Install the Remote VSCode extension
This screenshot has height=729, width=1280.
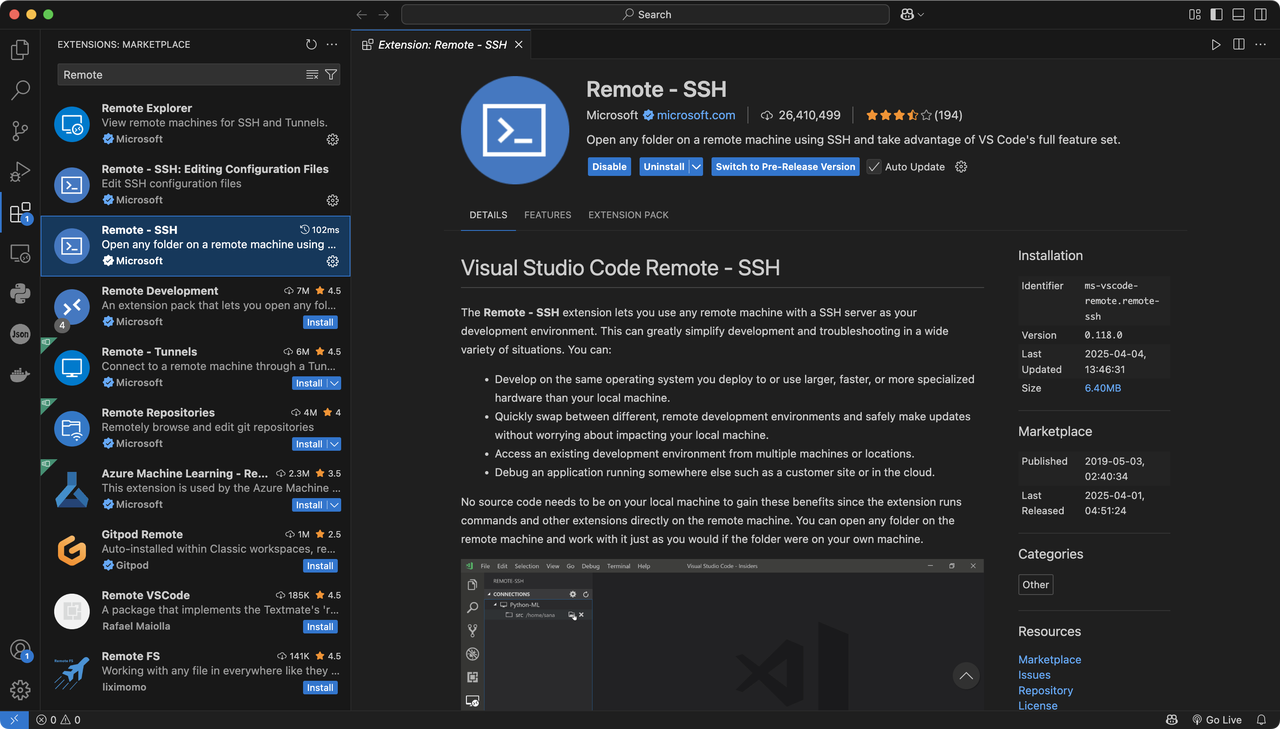click(320, 627)
